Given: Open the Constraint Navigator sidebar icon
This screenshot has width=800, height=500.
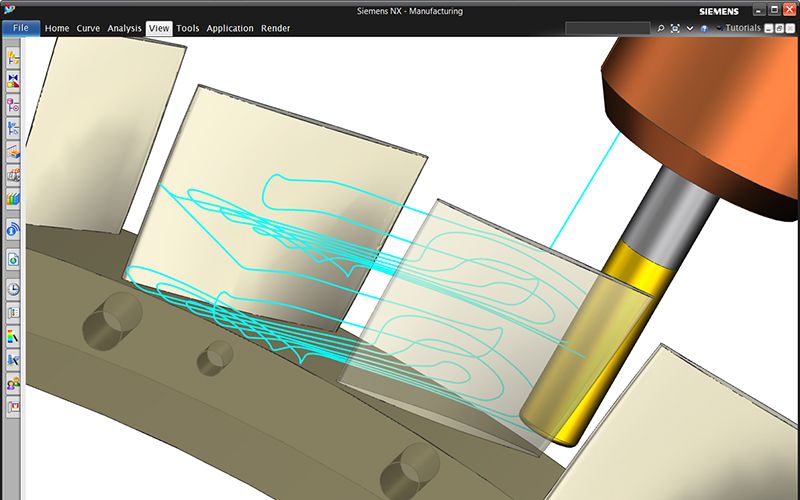Looking at the screenshot, I should (x=13, y=81).
